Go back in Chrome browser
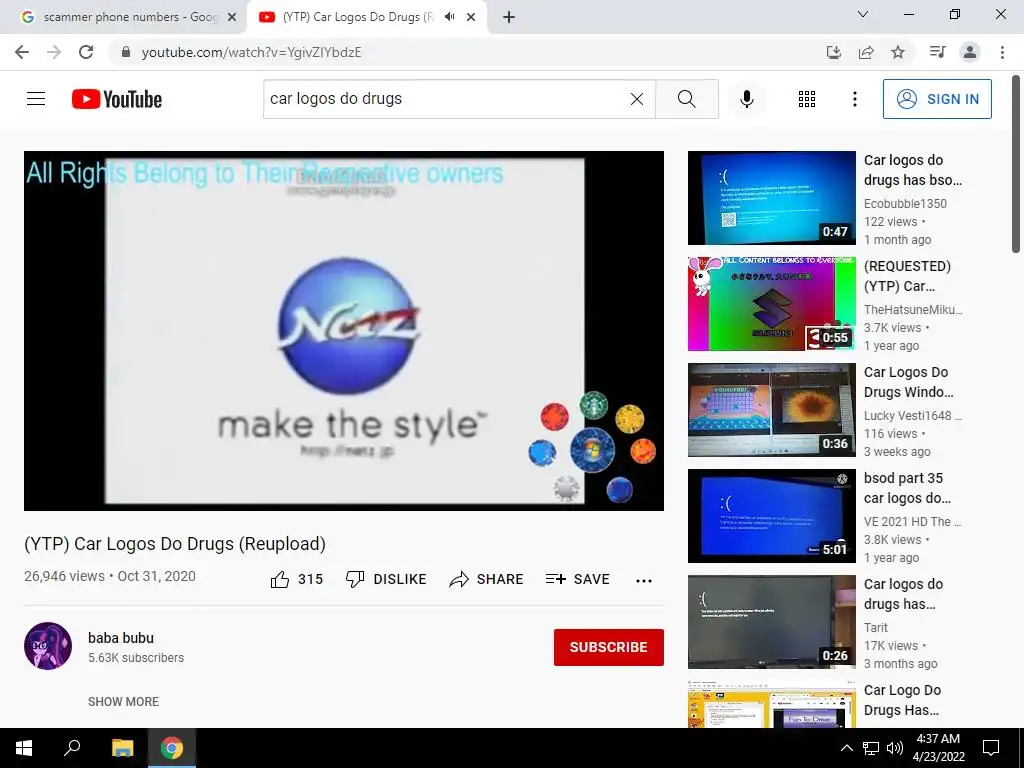Viewport: 1024px width, 768px height. tap(22, 52)
